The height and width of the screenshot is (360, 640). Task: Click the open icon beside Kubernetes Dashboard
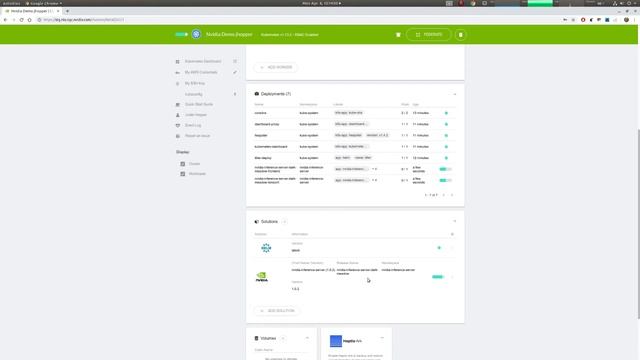235,61
